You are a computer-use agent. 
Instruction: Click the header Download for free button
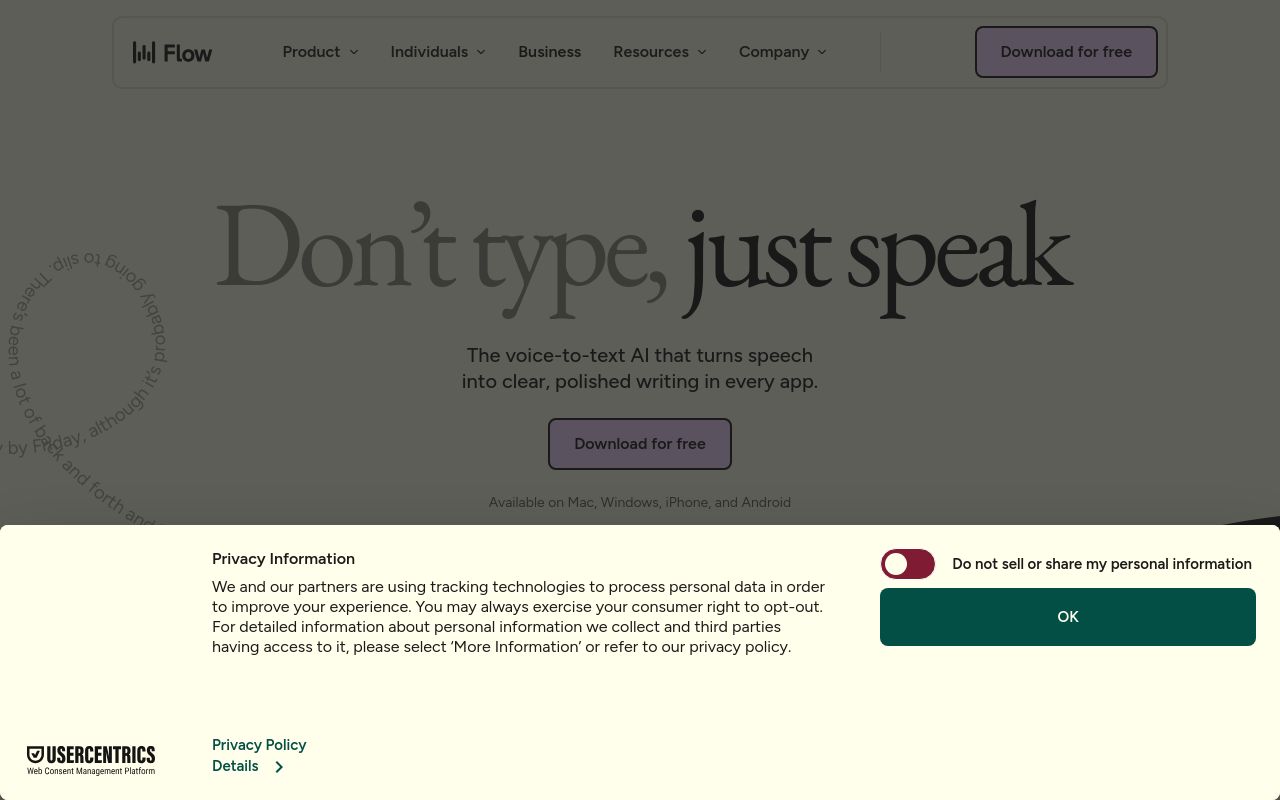(x=1066, y=52)
